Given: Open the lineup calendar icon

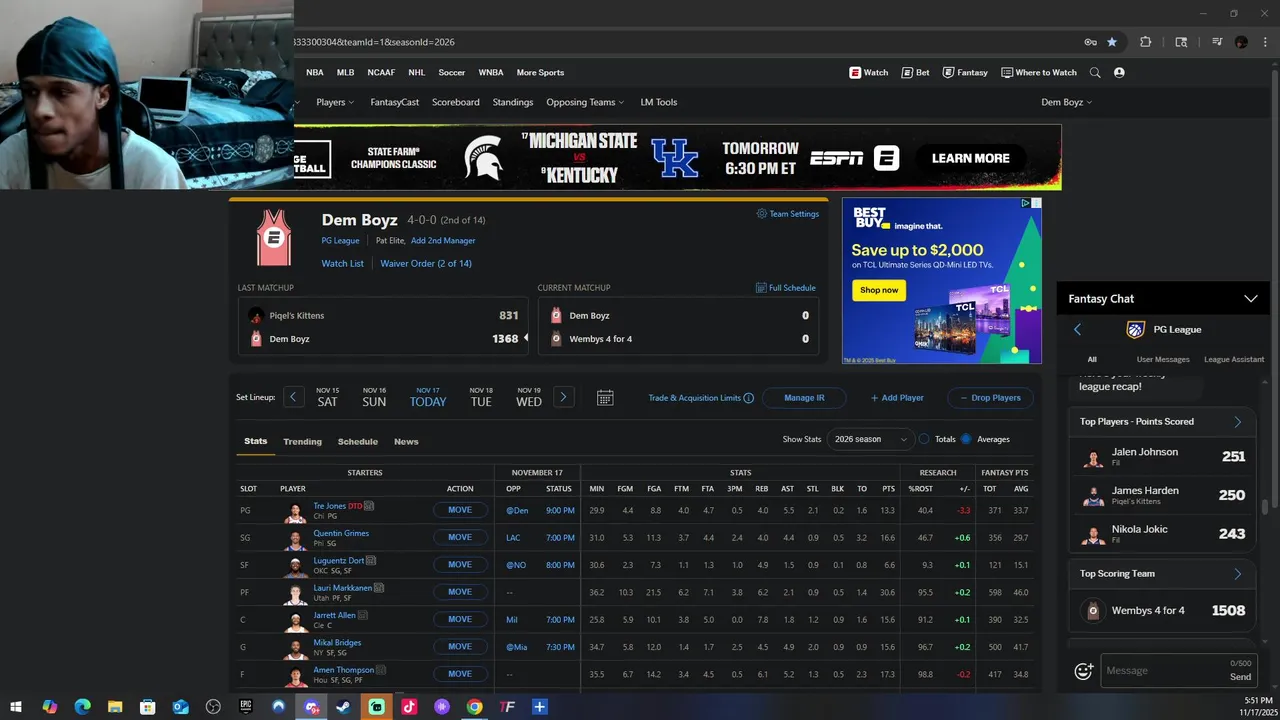Looking at the screenshot, I should (605, 397).
